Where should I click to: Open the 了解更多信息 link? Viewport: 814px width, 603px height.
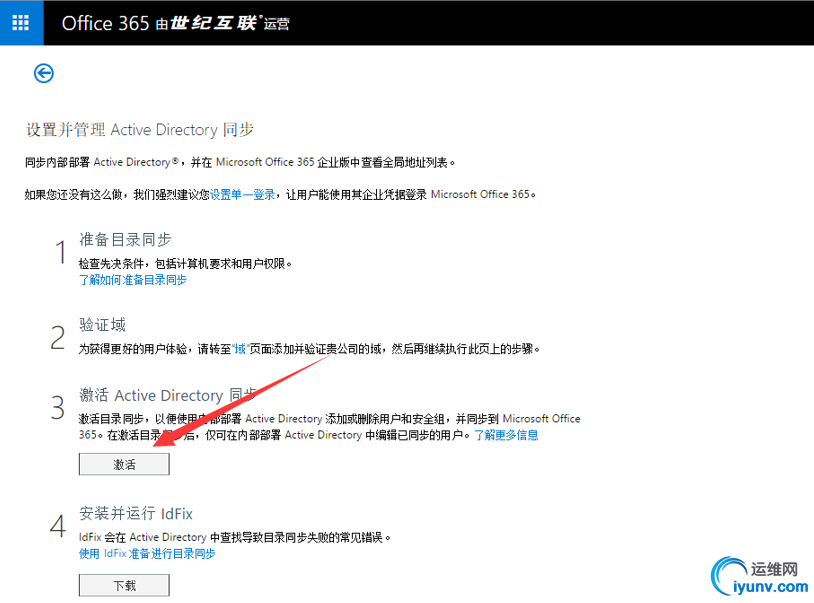pyautogui.click(x=506, y=435)
